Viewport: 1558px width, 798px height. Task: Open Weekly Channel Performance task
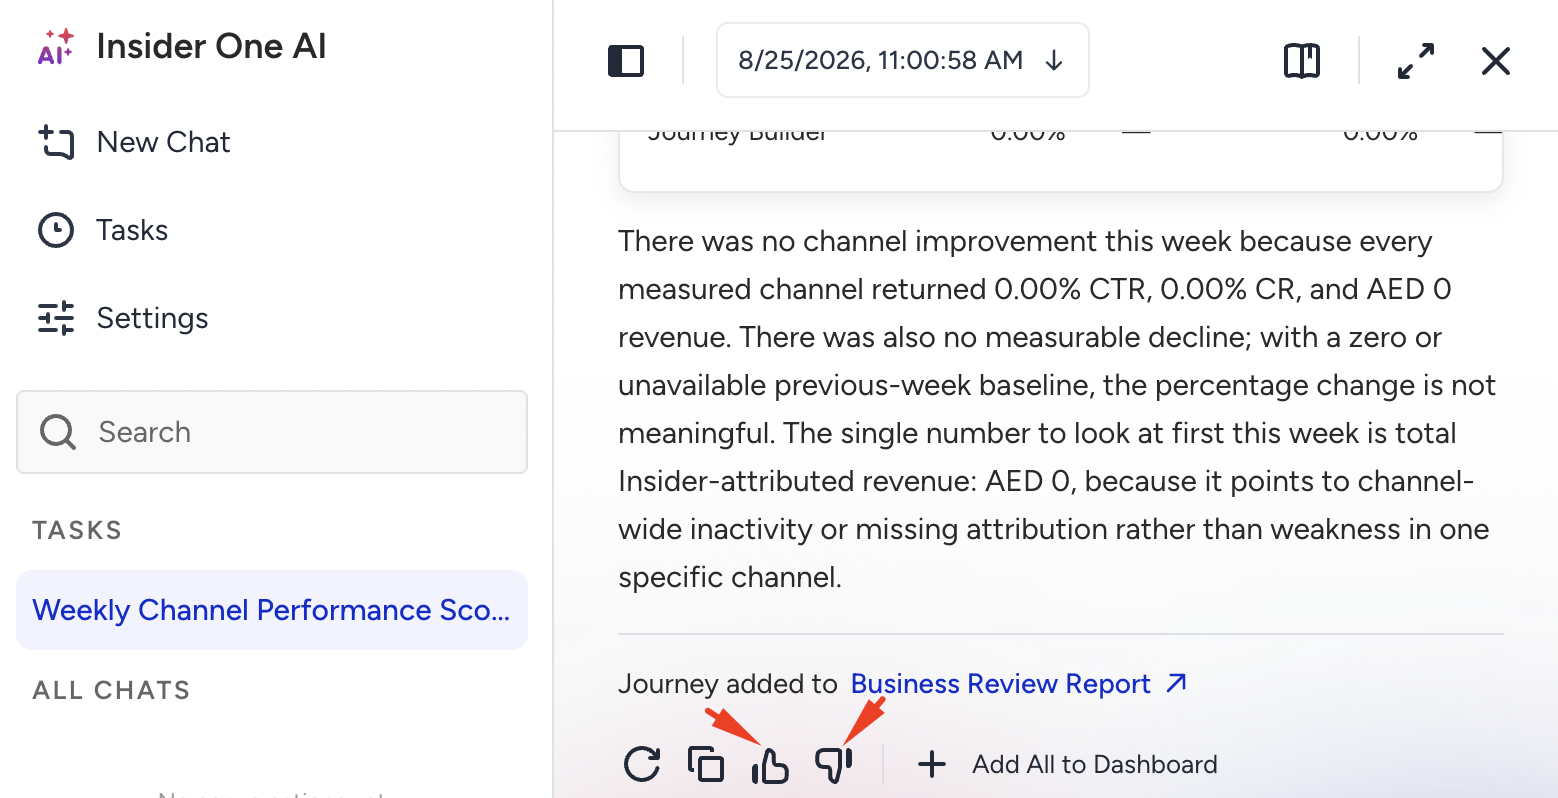(272, 610)
